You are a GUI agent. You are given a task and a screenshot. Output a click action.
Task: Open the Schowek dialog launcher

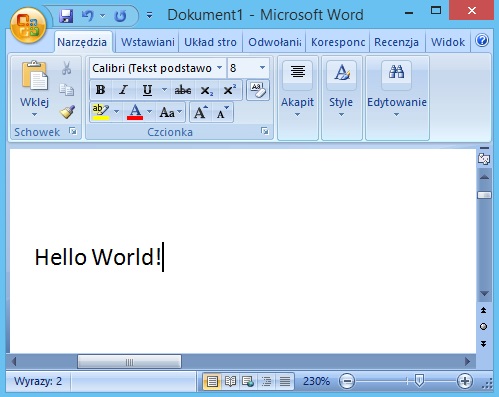point(73,131)
